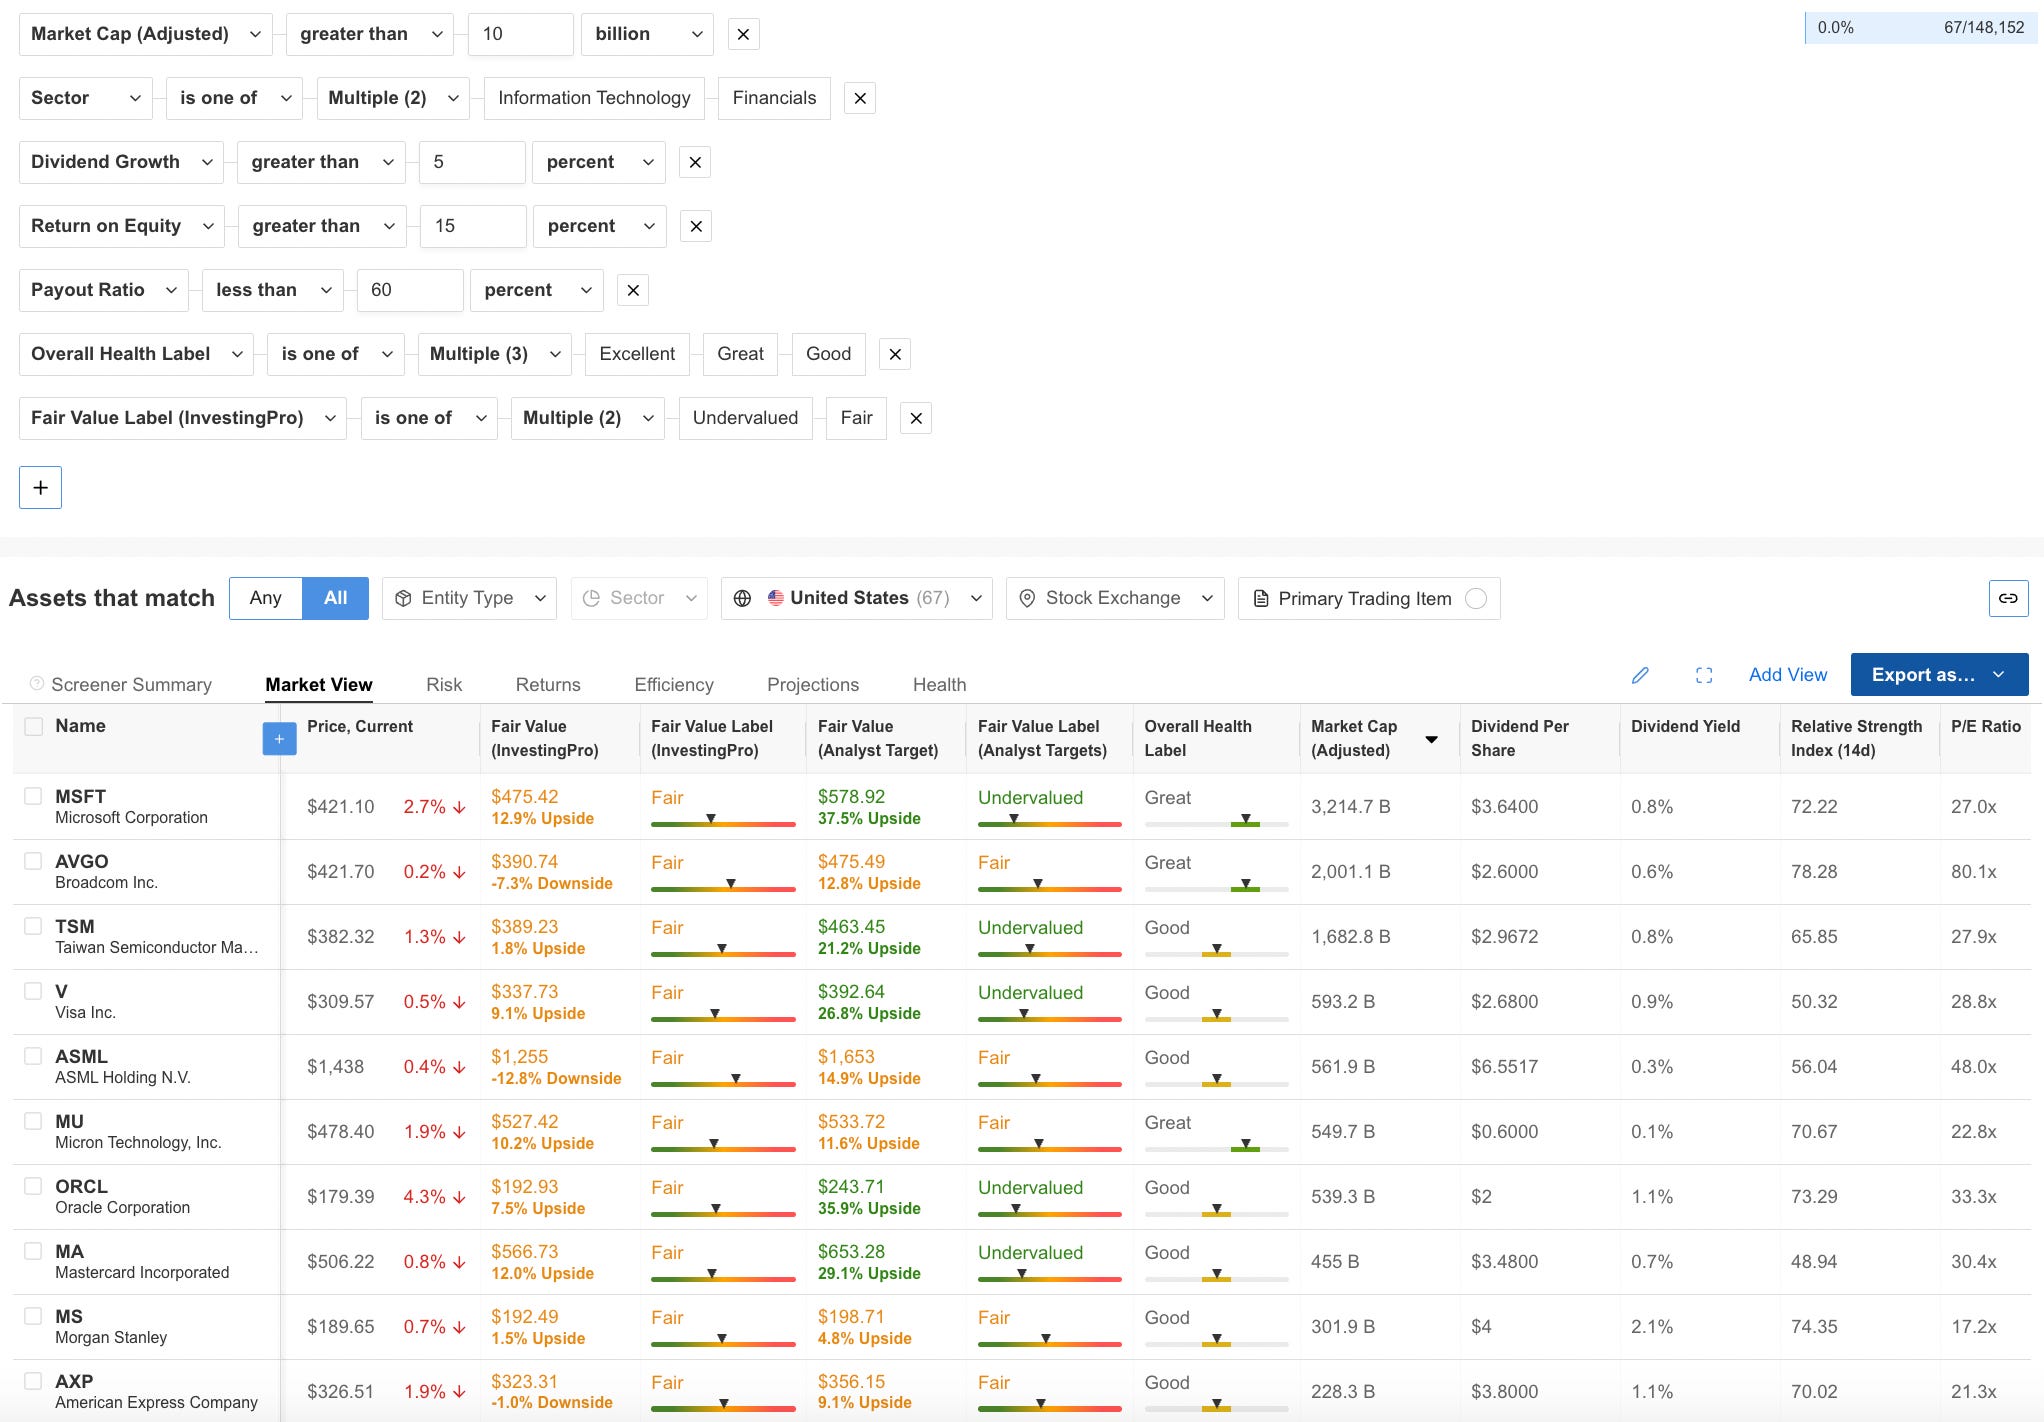Remove the Payout Ratio filter
Screen dimensions: 2044x1422
click(633, 290)
